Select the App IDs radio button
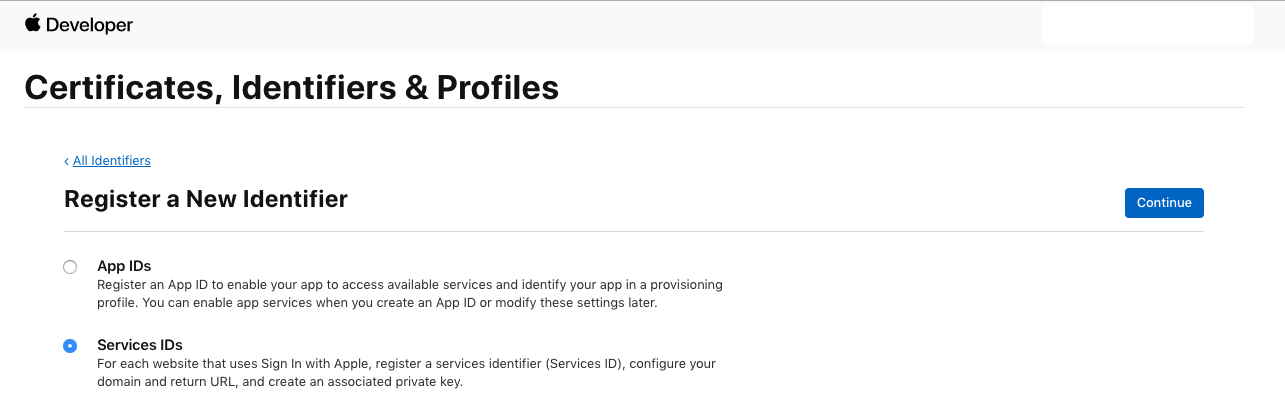The width and height of the screenshot is (1285, 405). coord(70,267)
